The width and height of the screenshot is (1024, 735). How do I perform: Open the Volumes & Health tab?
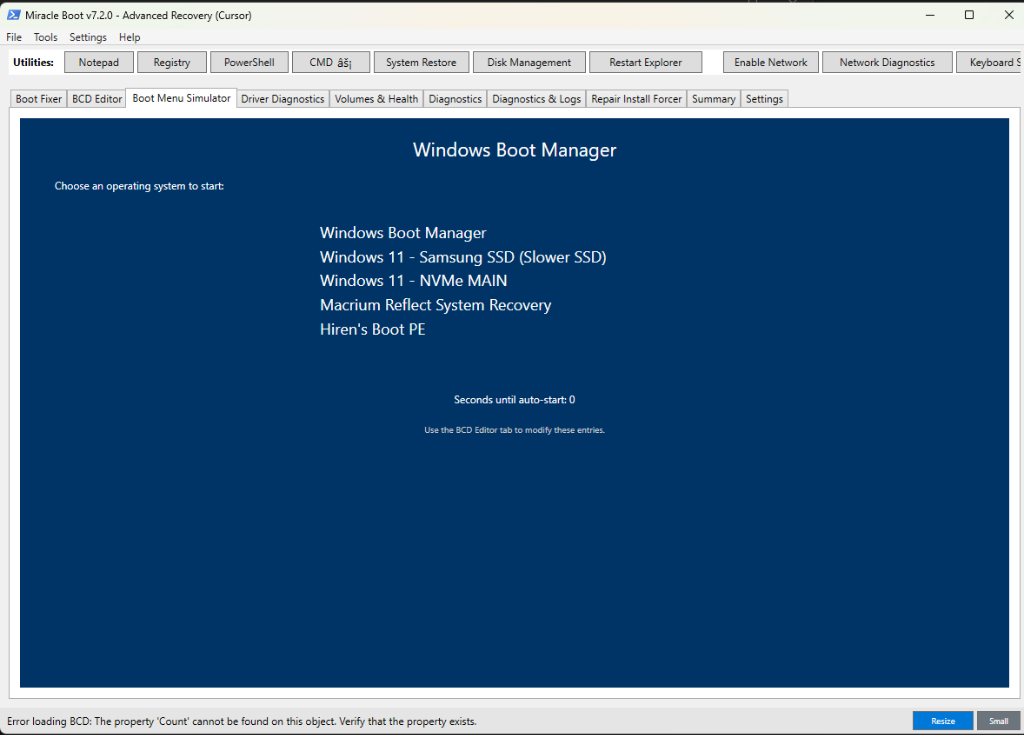pos(376,98)
